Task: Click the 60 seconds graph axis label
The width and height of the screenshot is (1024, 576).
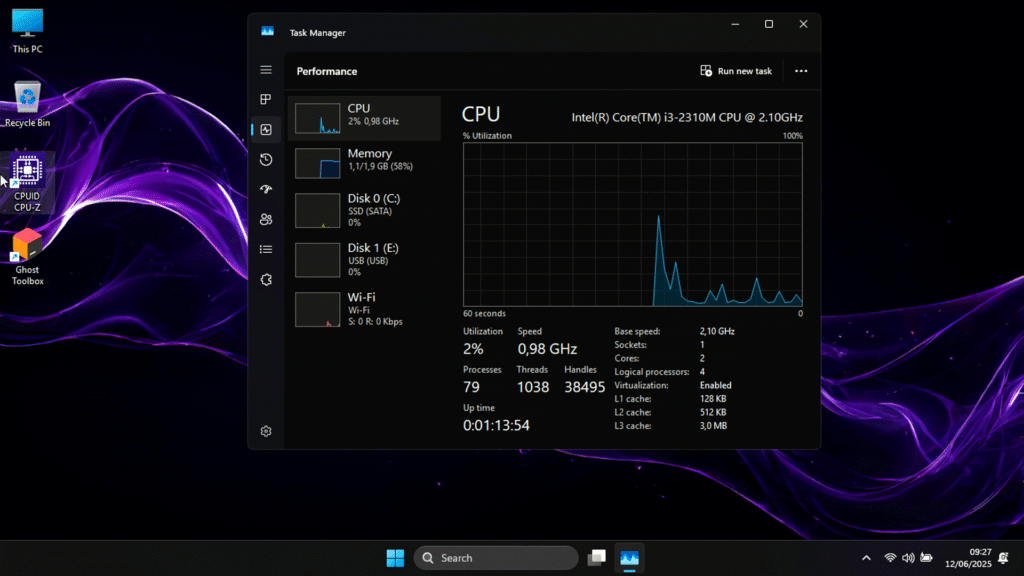Action: [x=485, y=313]
